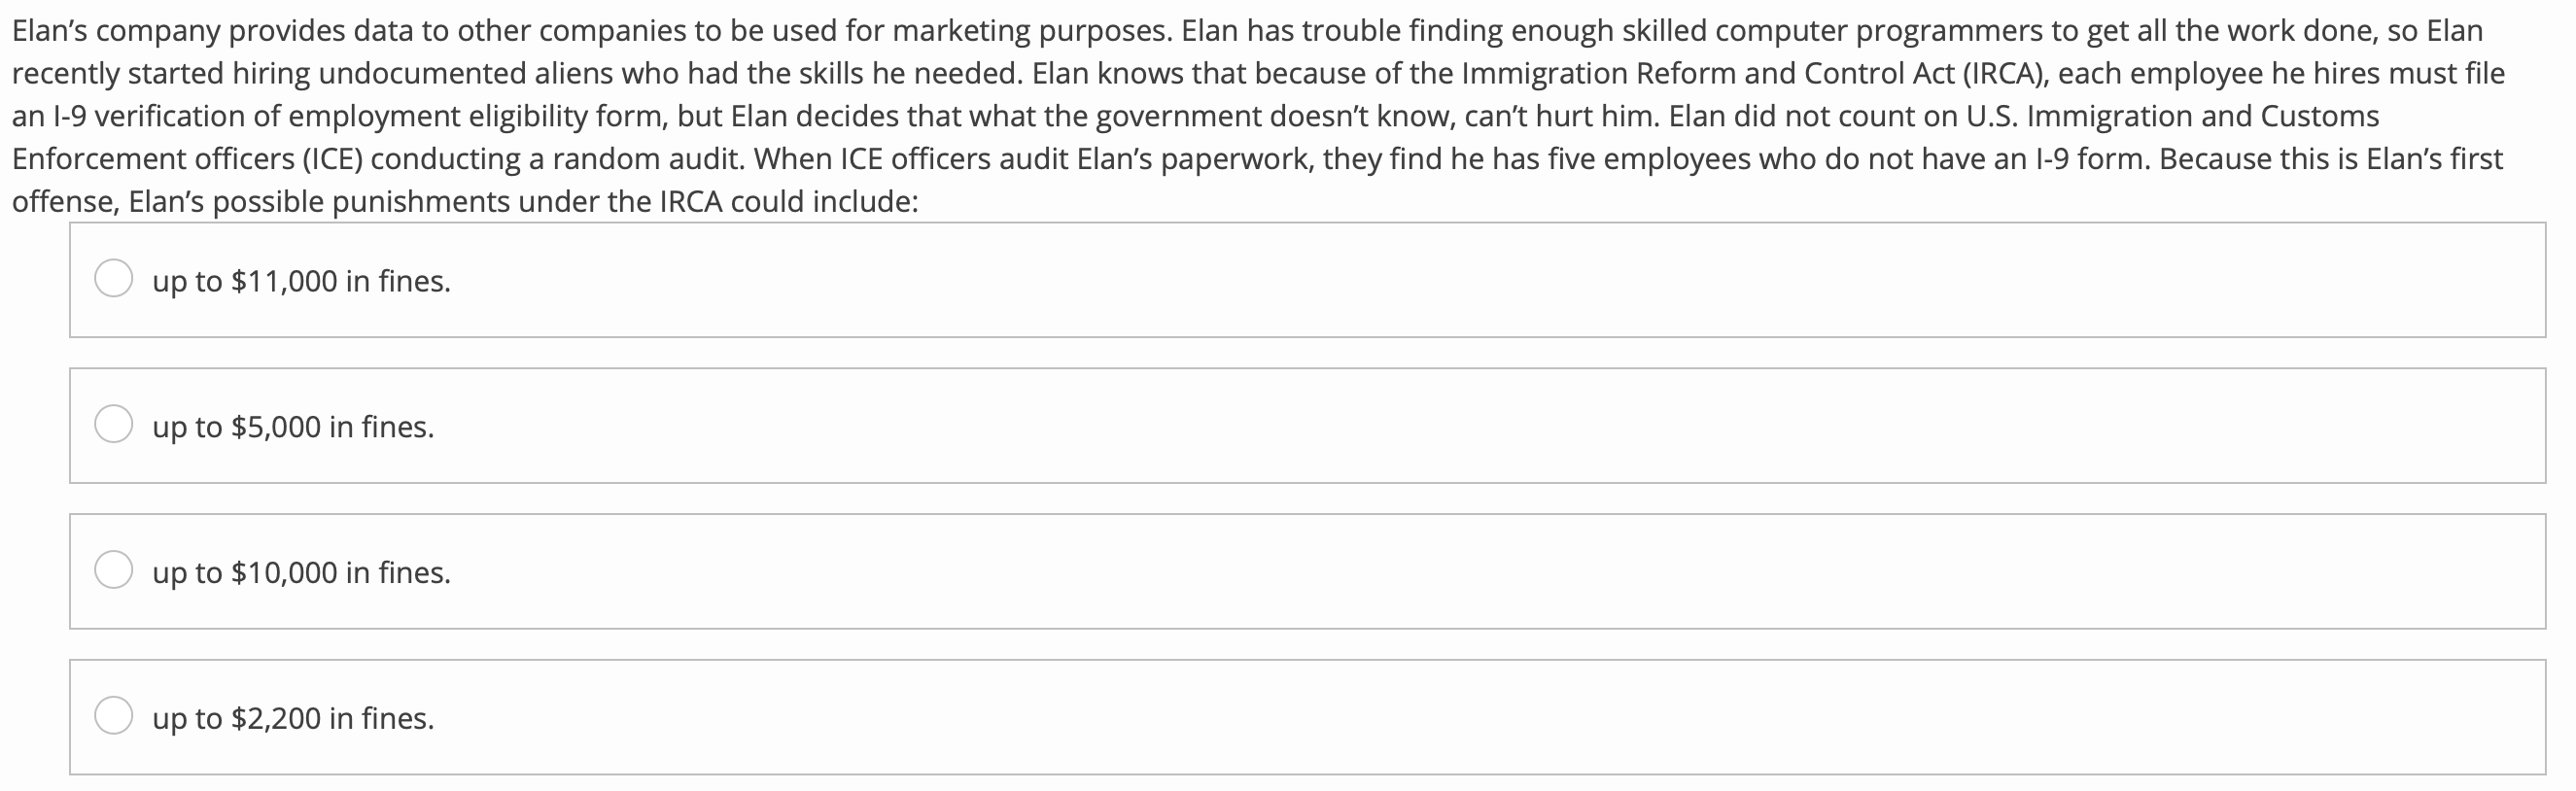Screen dimensions: 2576x791
Task: Select the radio button for "up to $5,000 in fines"
Action: 113,424
